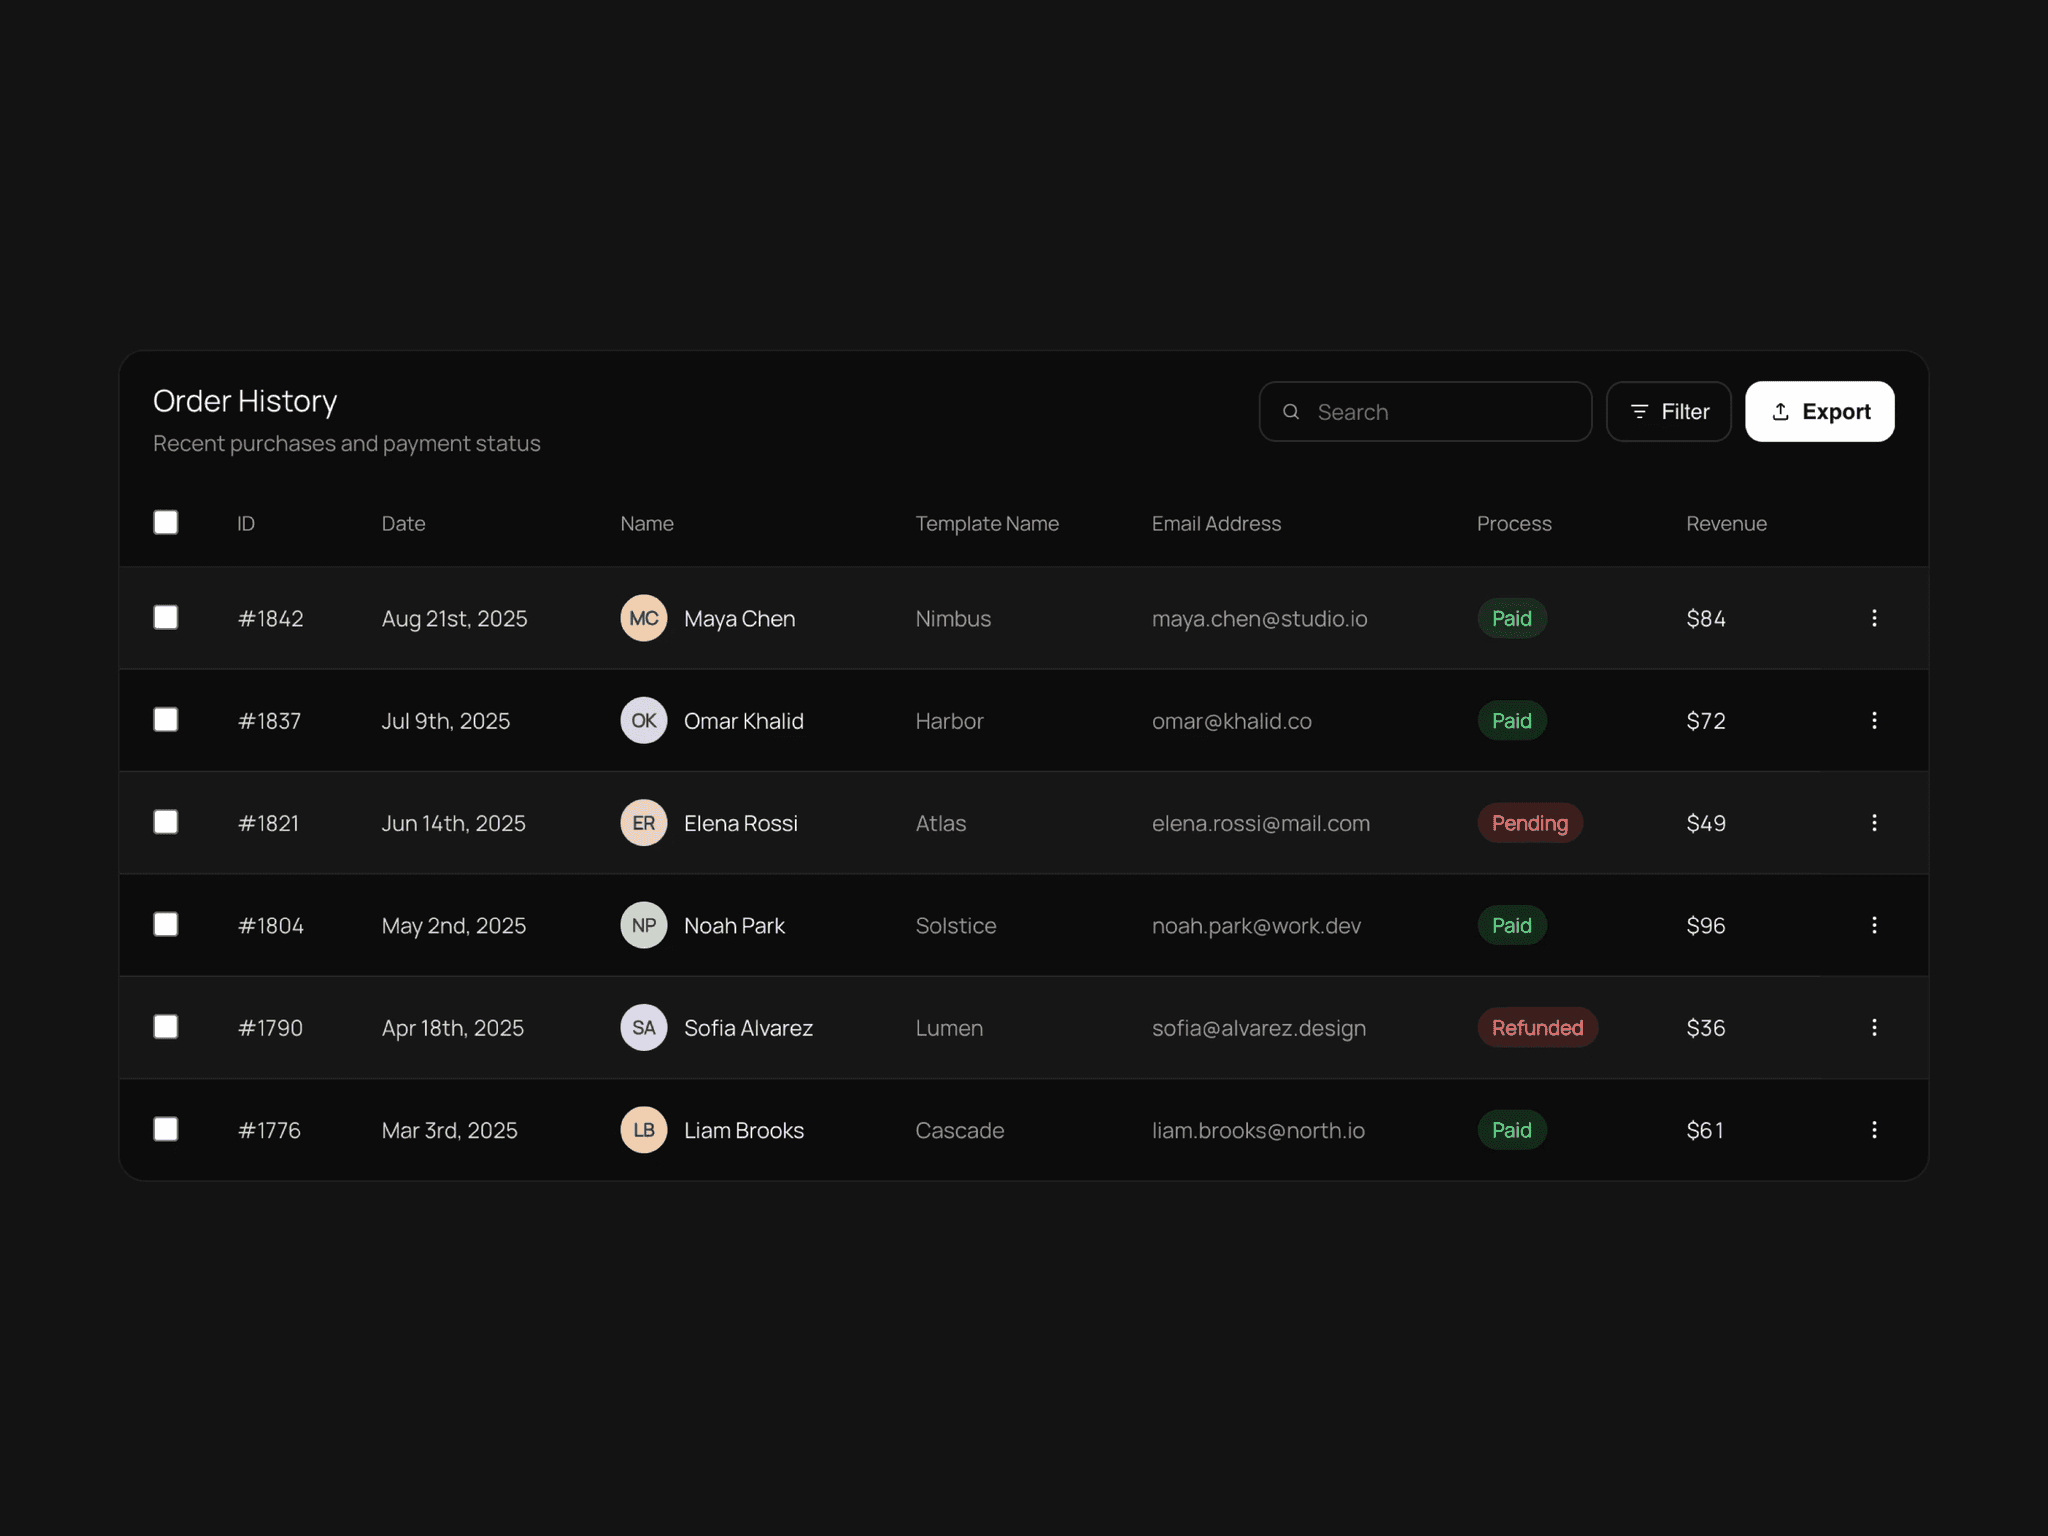Open more options for Elena Rossi's order
This screenshot has width=2048, height=1536.
pos(1874,823)
